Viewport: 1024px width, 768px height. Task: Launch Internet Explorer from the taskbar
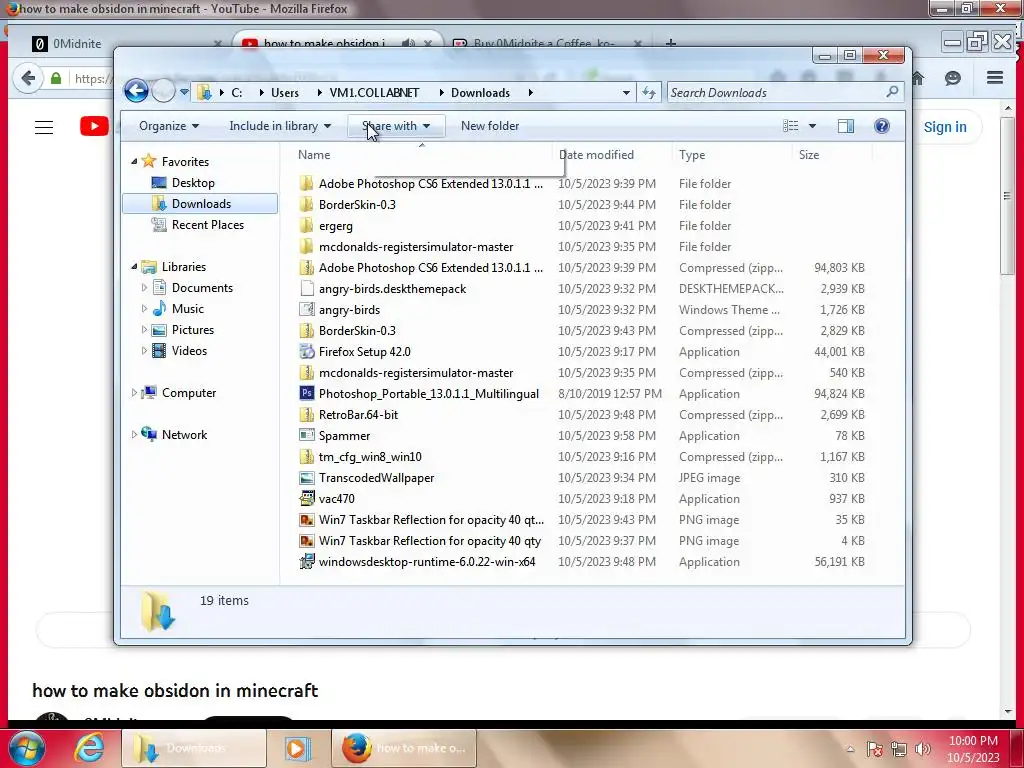(x=89, y=748)
